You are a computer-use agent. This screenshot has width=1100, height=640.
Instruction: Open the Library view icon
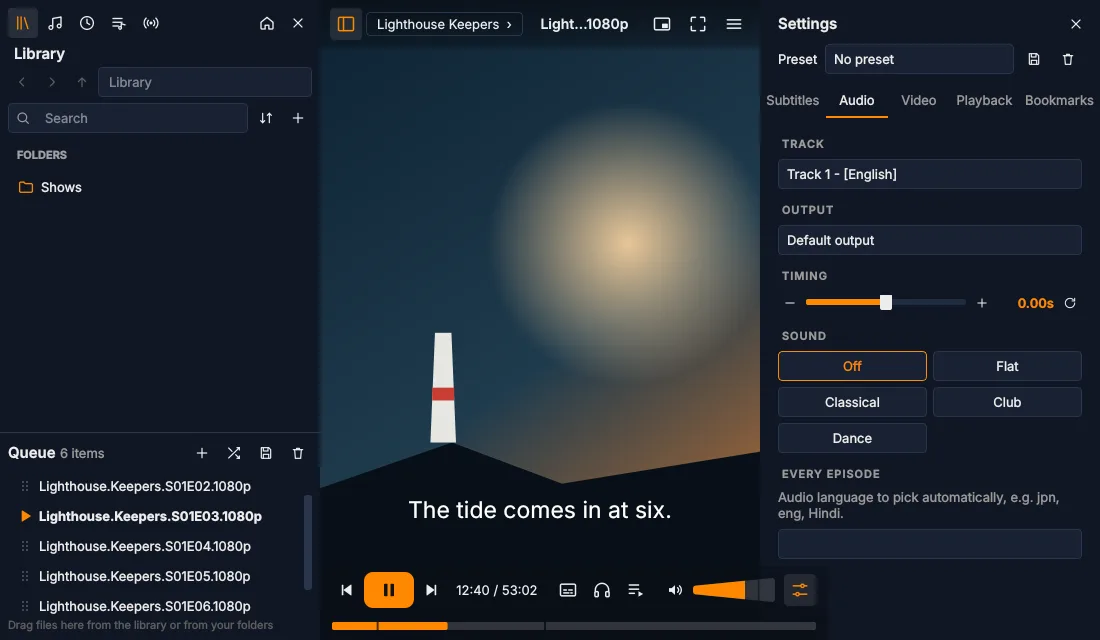(x=22, y=23)
